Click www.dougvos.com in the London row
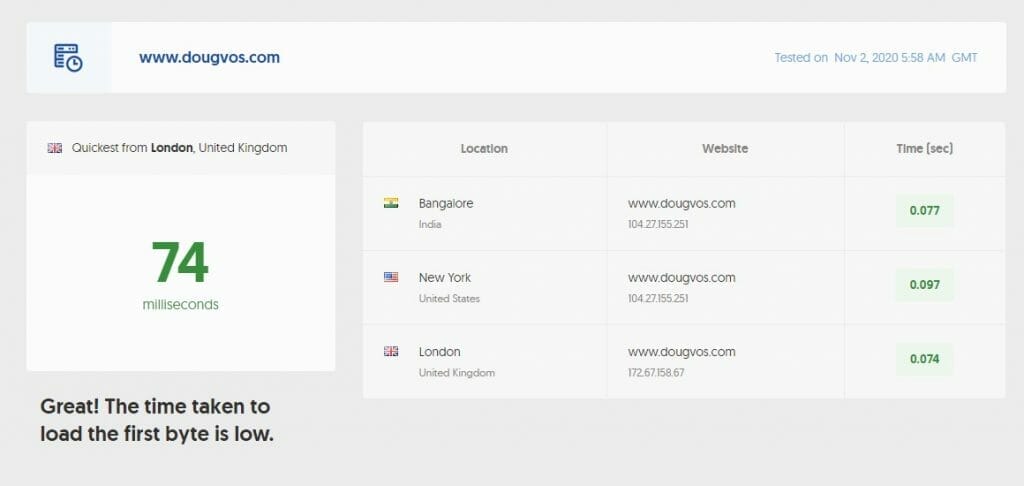1024x486 pixels. [682, 351]
